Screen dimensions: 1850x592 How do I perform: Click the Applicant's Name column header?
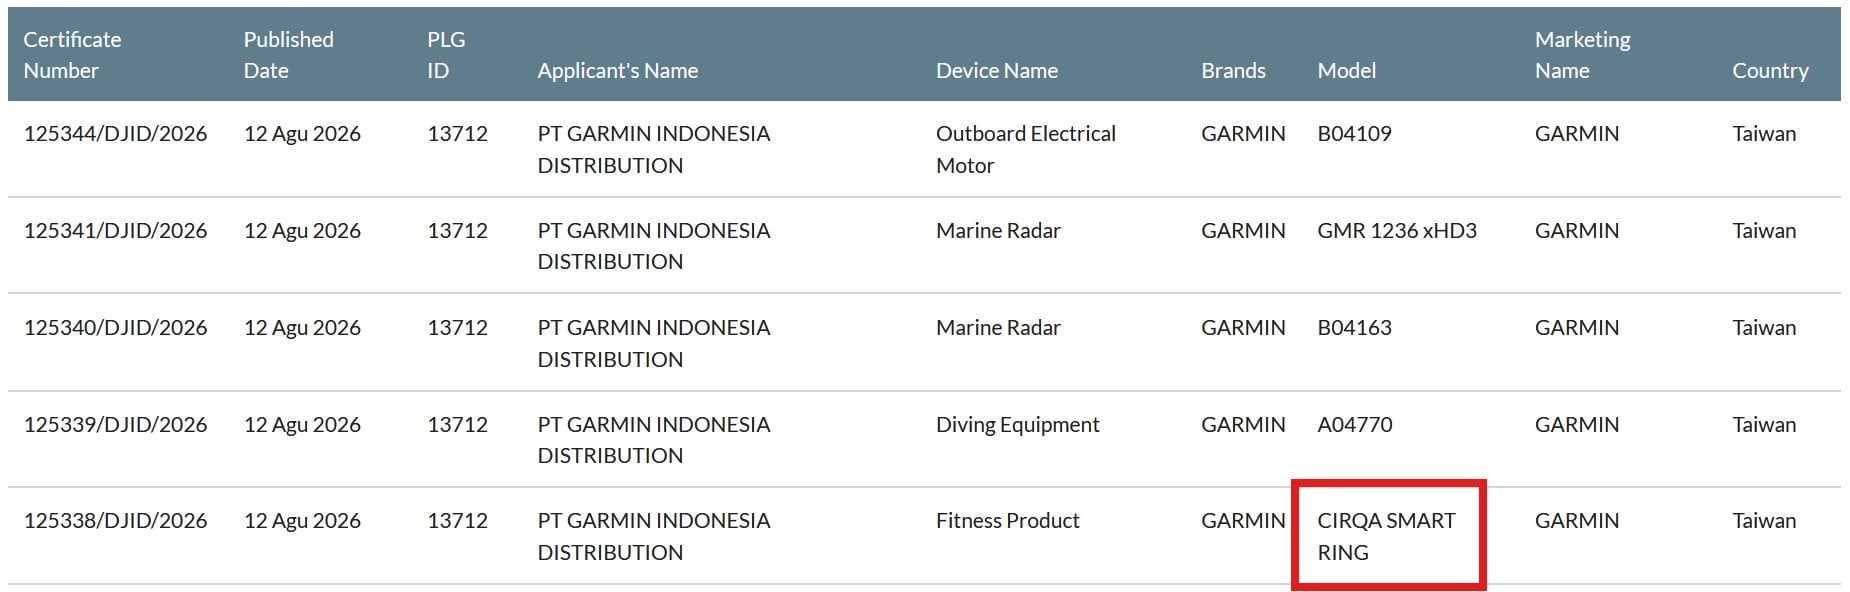point(617,71)
